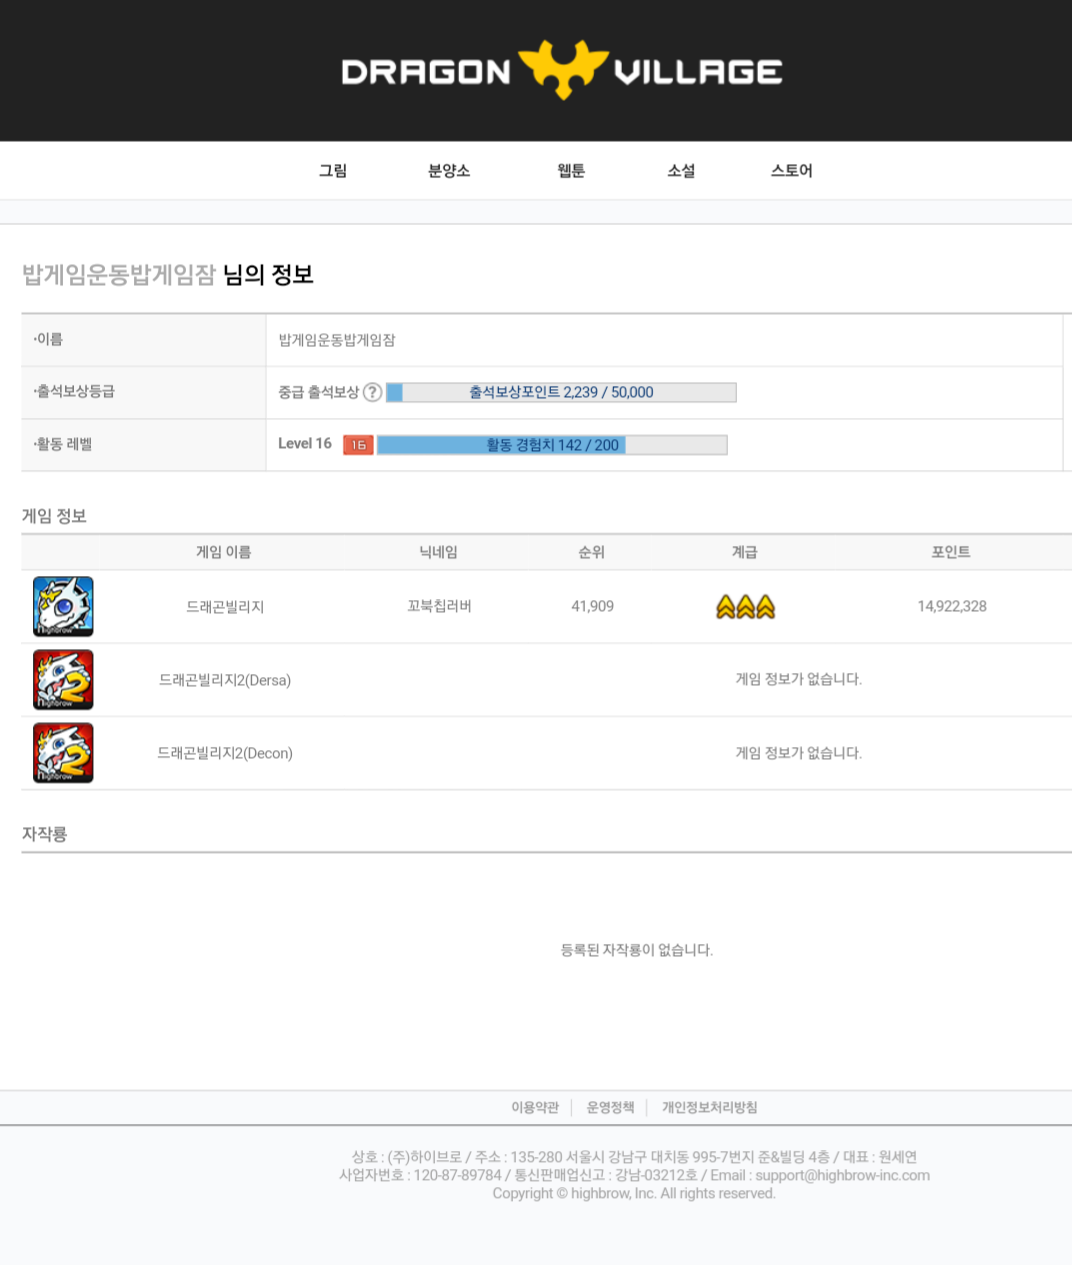
Task: Click the 활동 경험치 progress bar
Action: pos(552,445)
